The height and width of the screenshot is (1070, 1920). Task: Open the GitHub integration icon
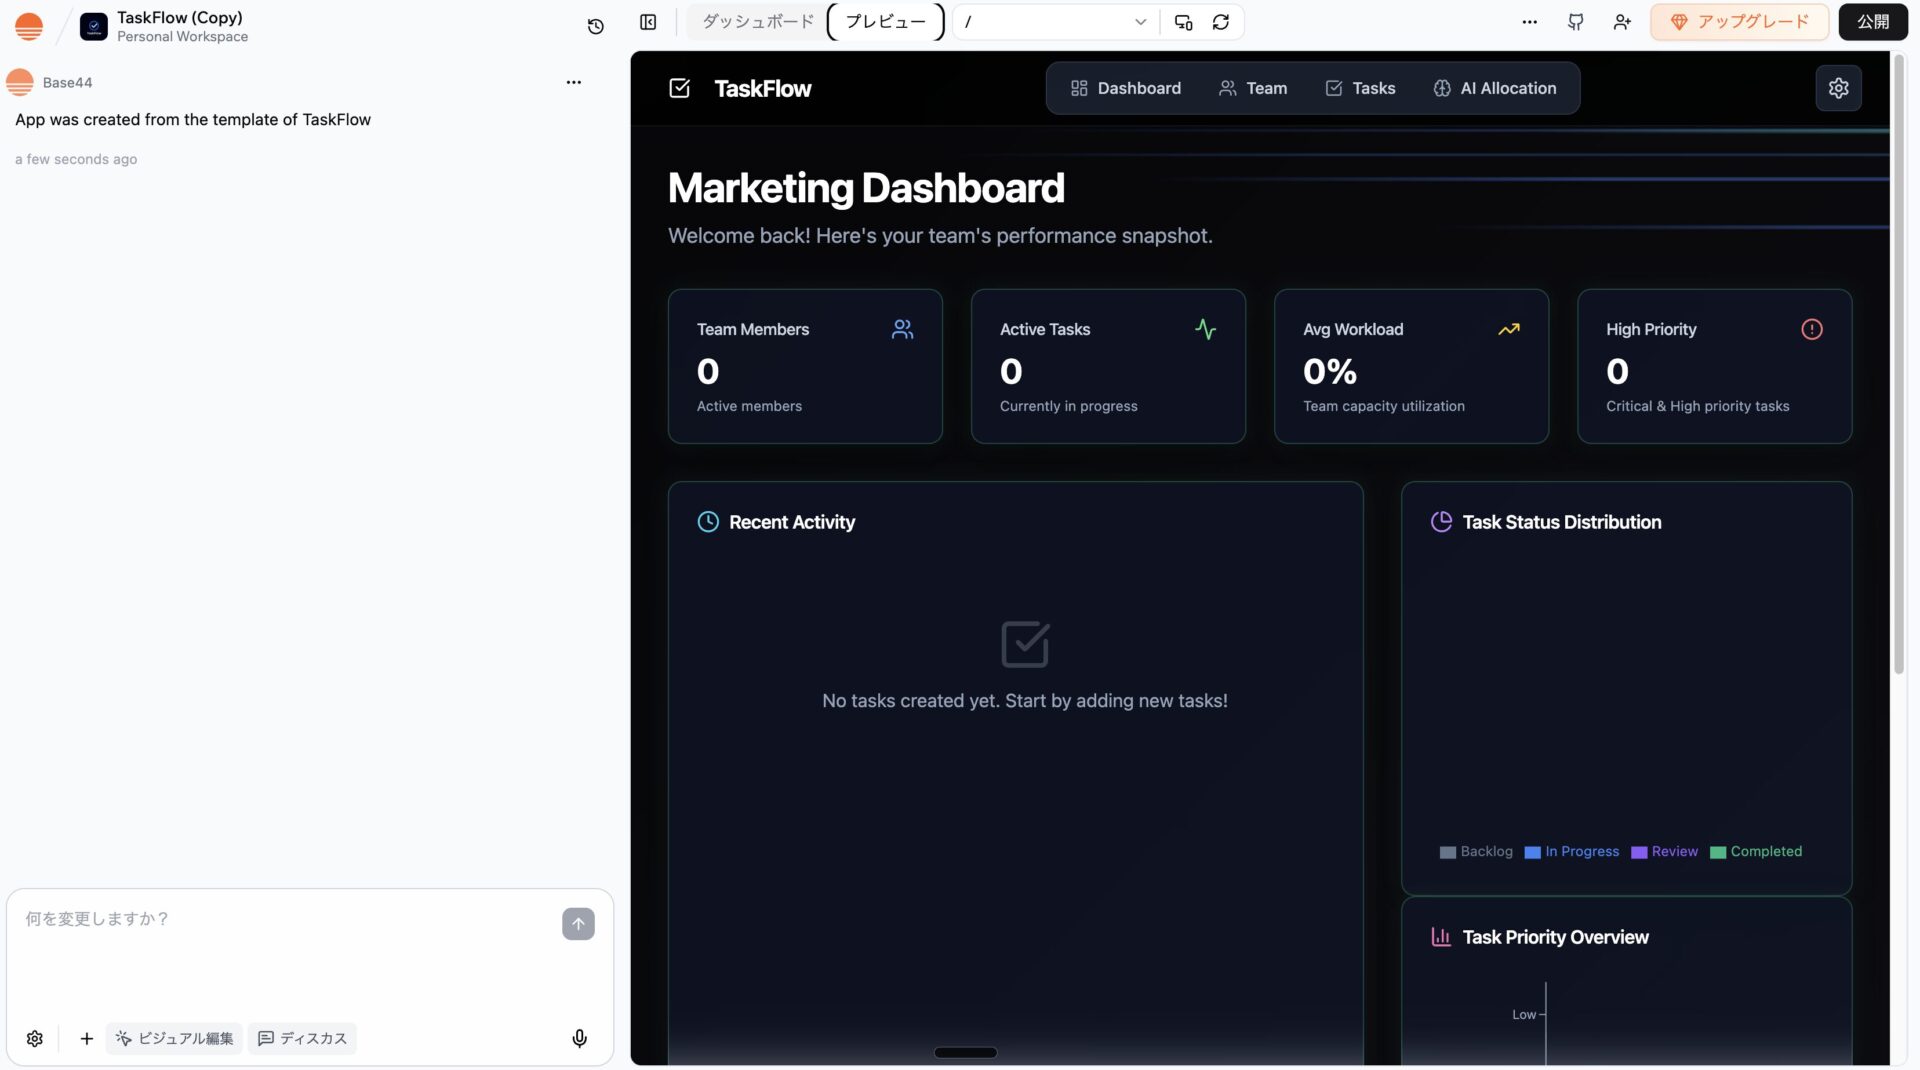(x=1575, y=22)
